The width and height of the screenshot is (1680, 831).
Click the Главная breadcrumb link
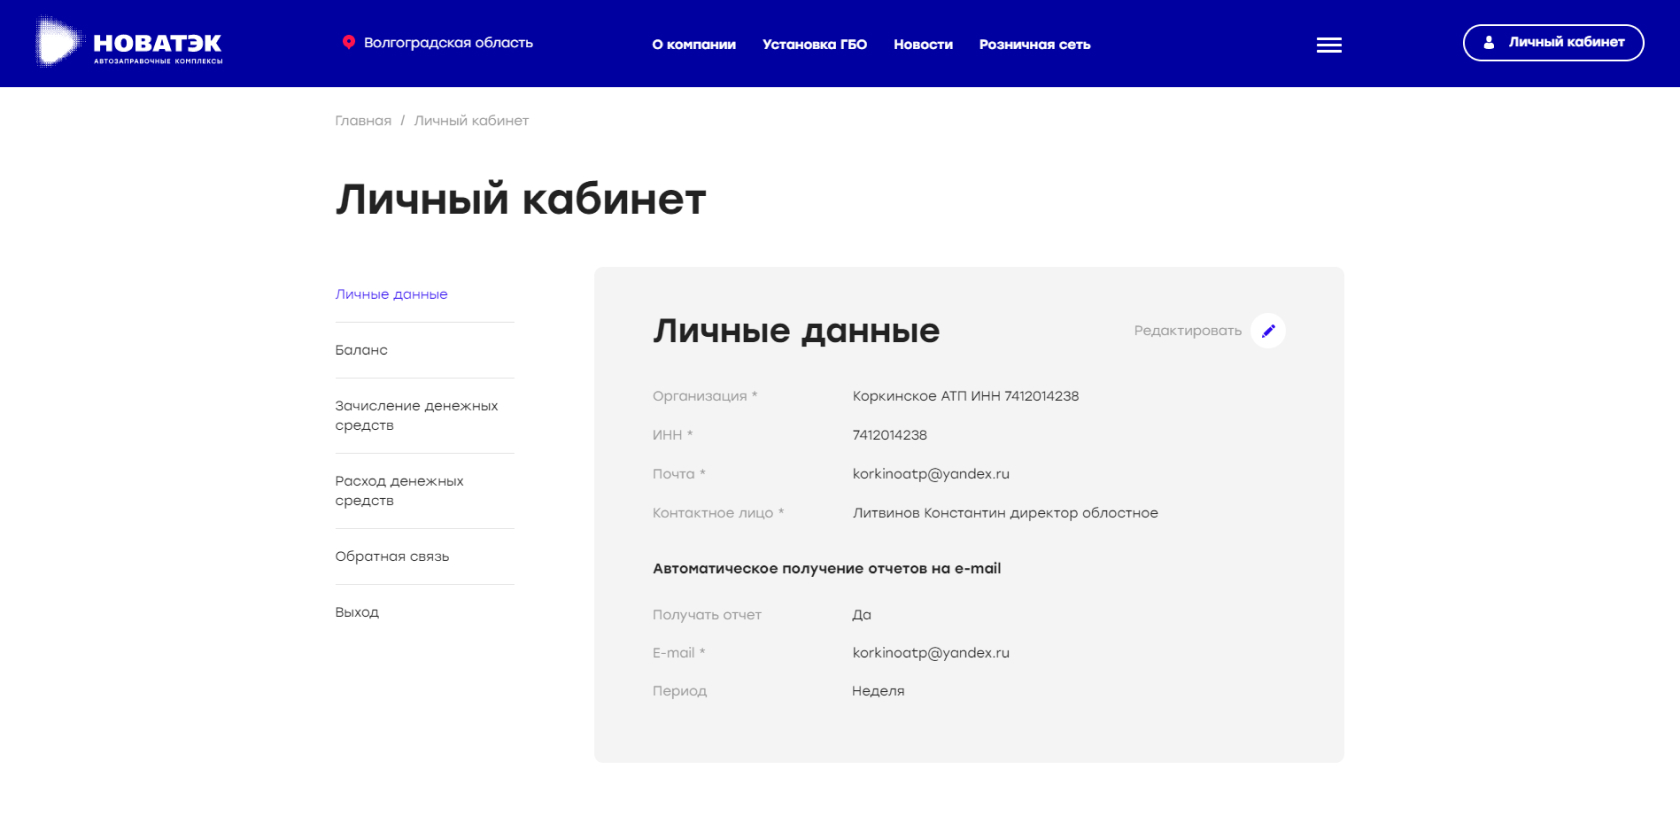(x=363, y=121)
